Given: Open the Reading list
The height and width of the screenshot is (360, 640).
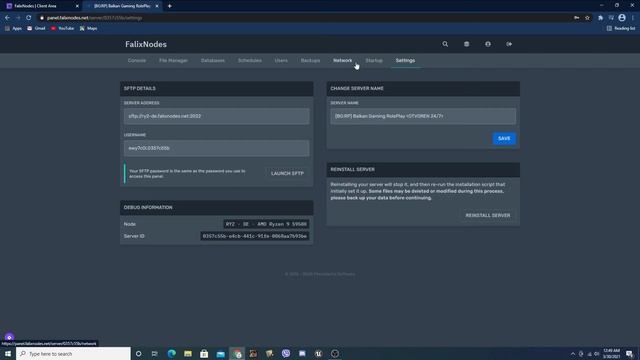Looking at the screenshot, I should tap(621, 29).
